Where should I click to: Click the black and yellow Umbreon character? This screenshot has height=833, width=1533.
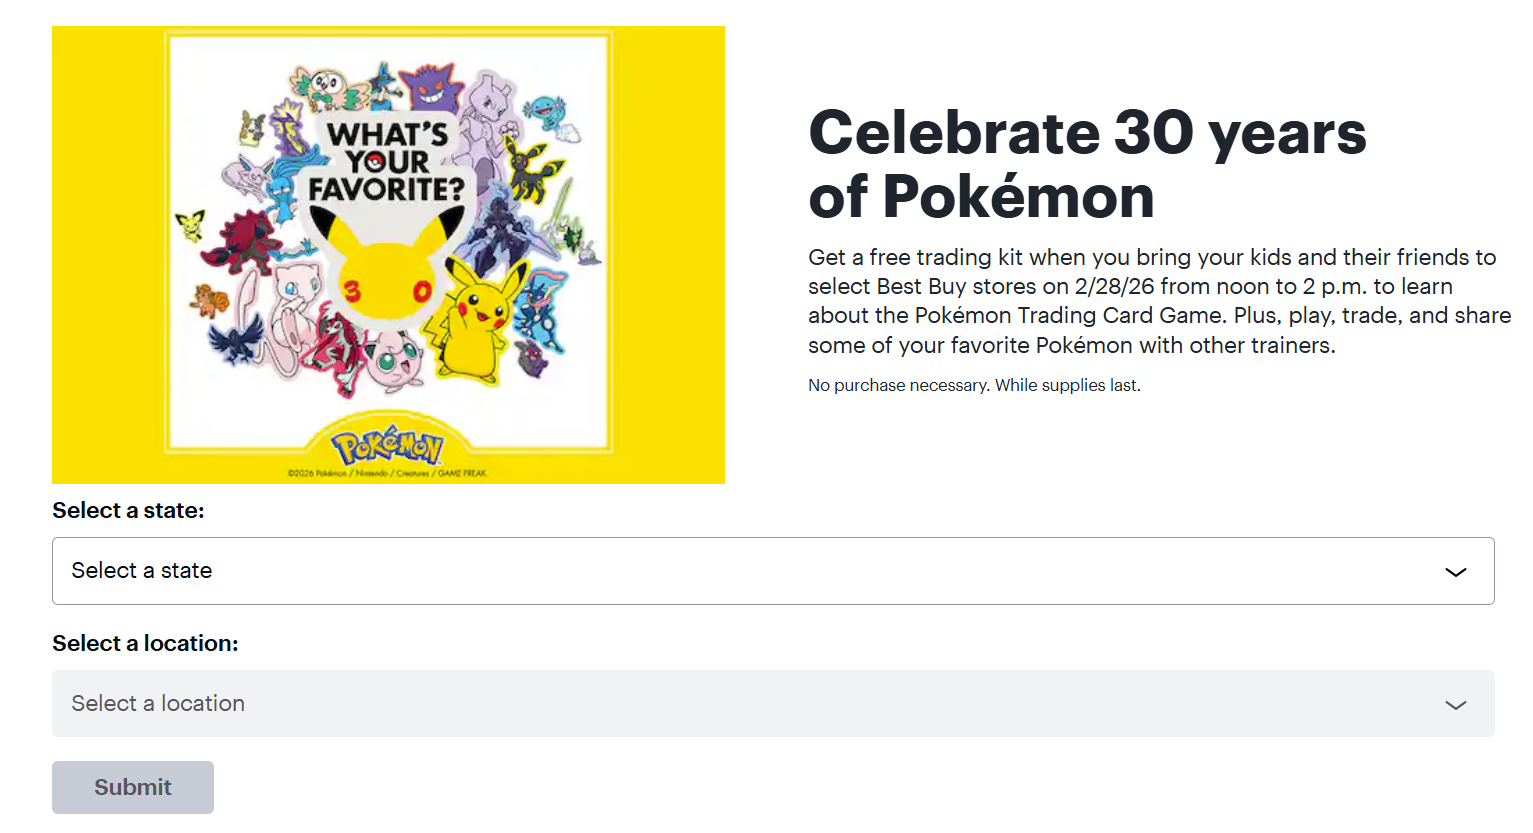click(528, 166)
